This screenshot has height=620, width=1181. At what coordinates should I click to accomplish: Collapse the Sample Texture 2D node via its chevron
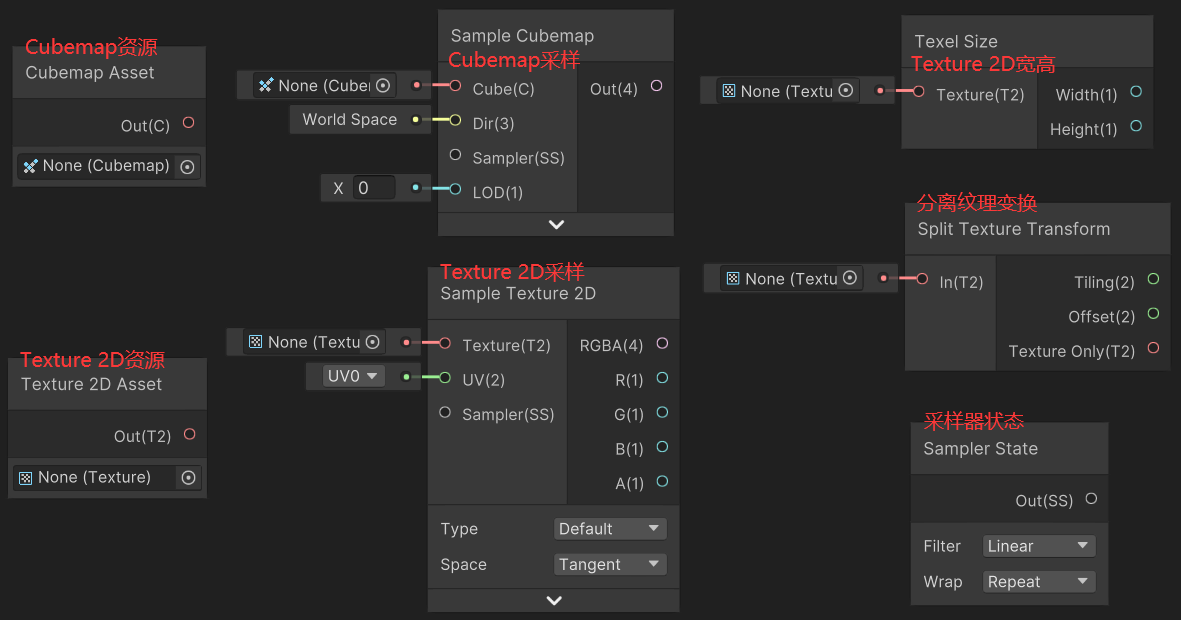[x=553, y=600]
